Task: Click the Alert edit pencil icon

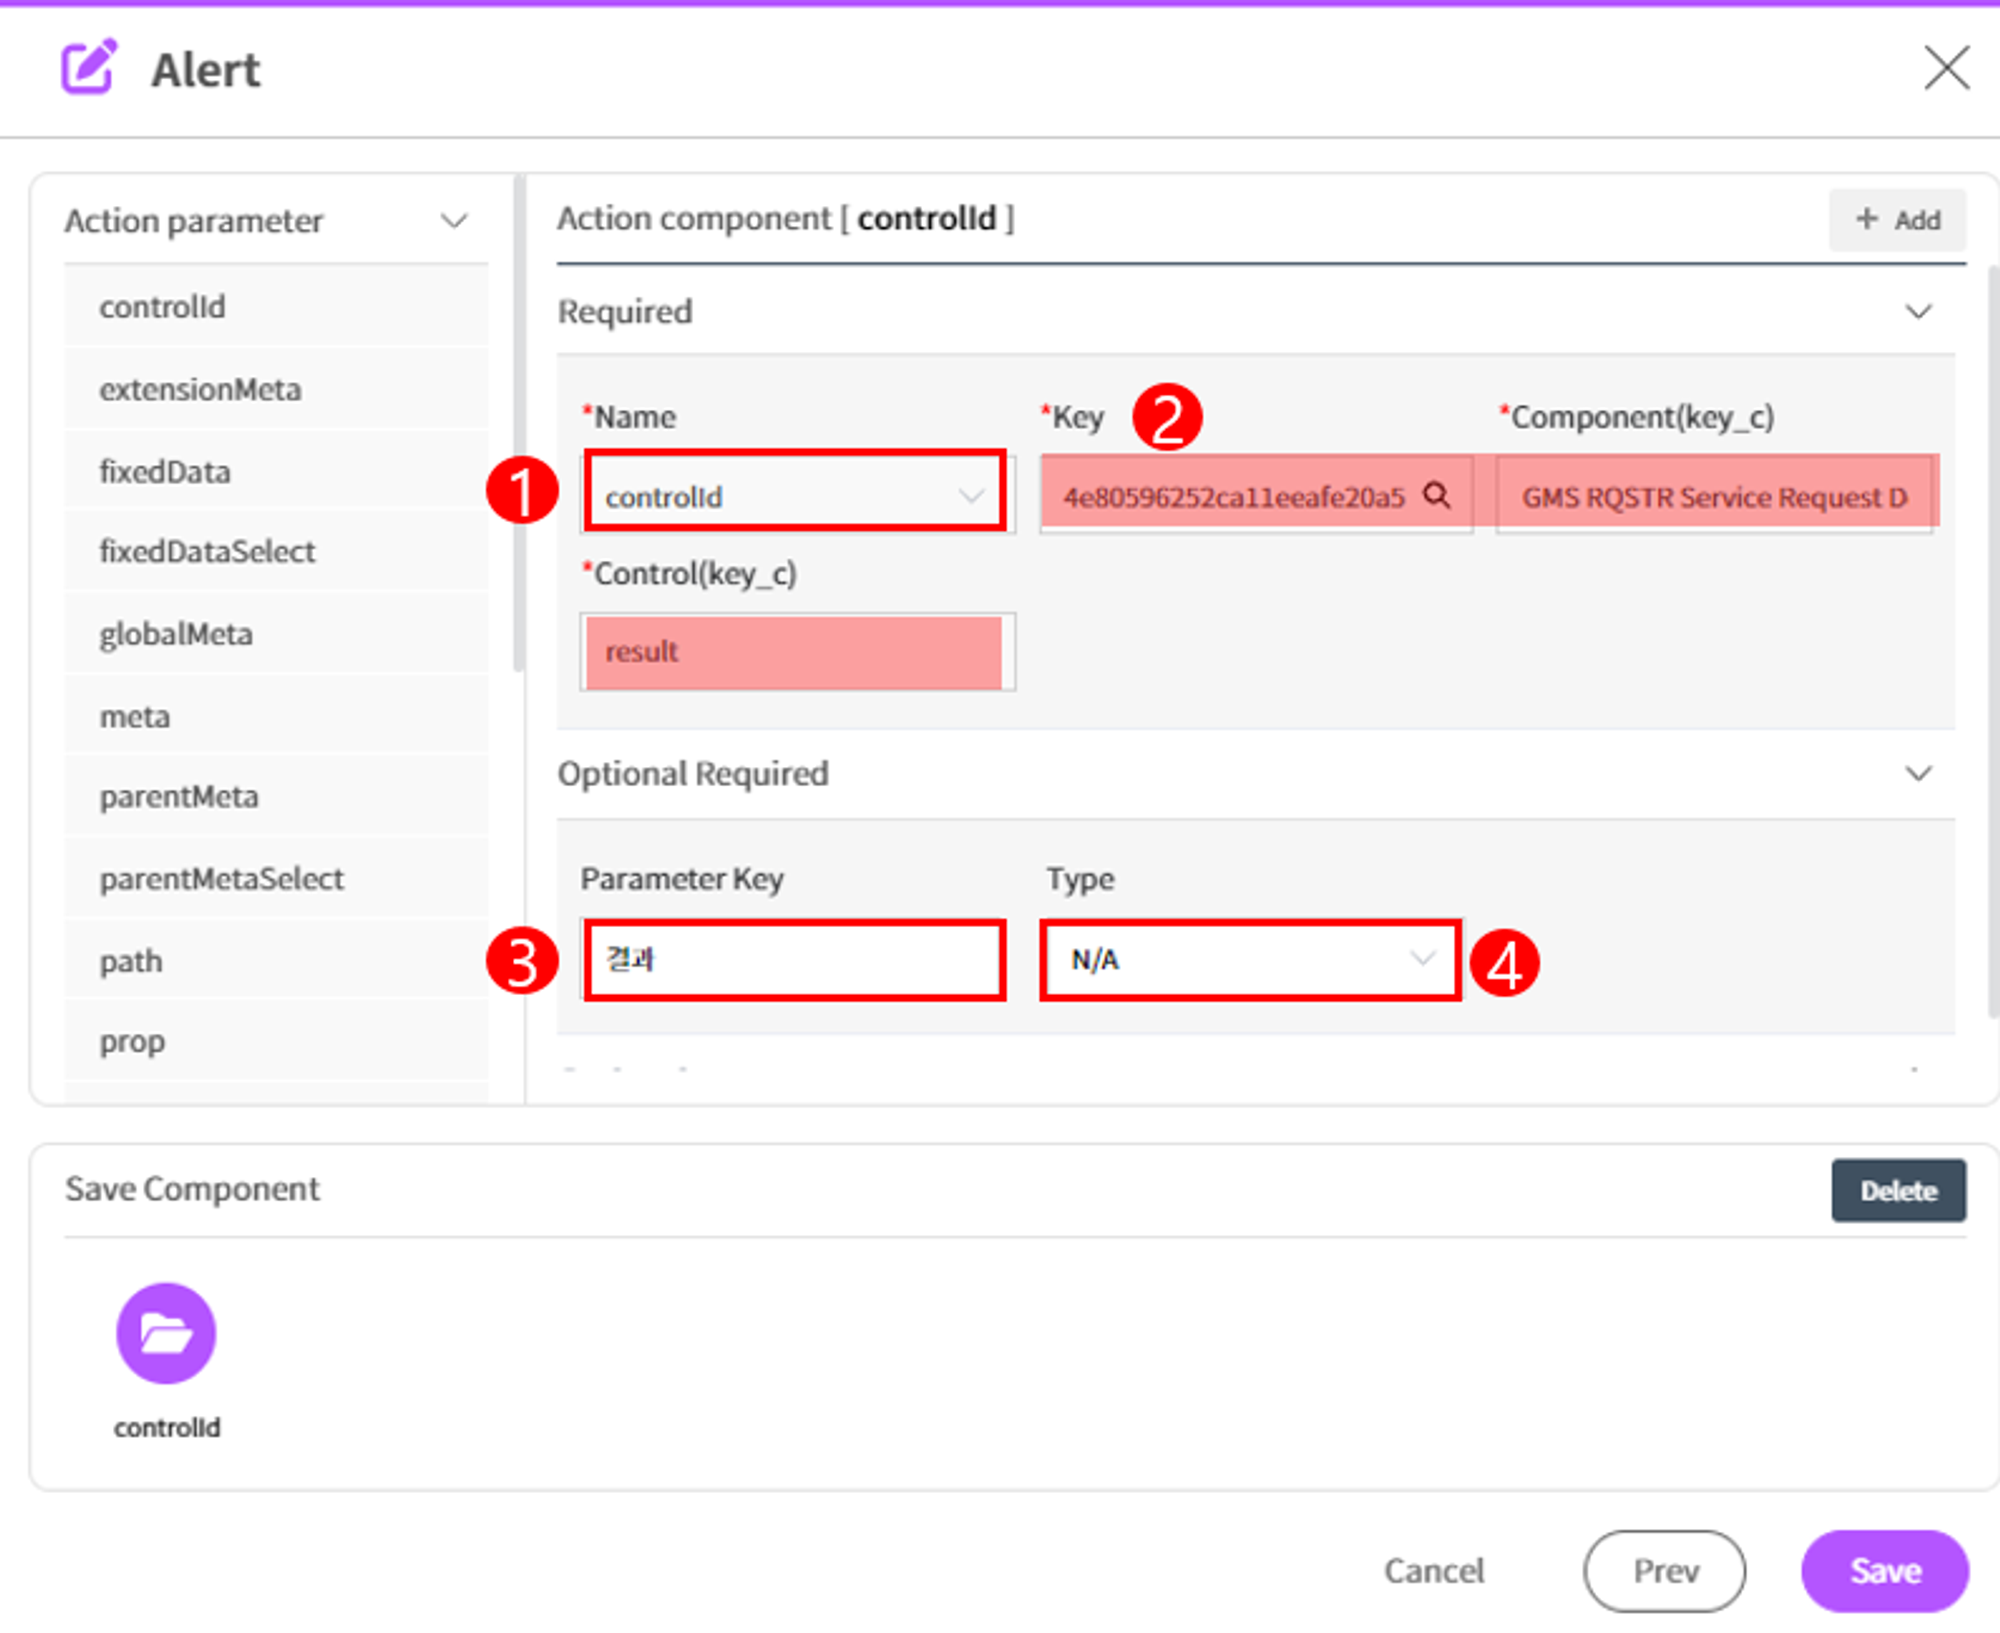Action: point(90,68)
